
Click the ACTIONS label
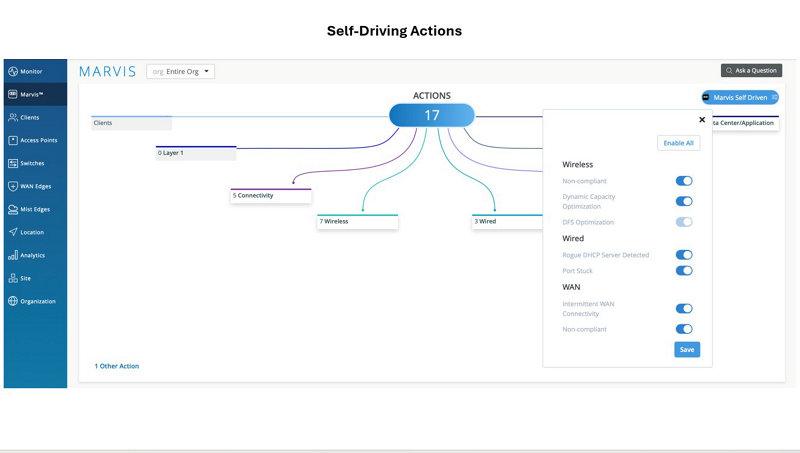click(432, 95)
